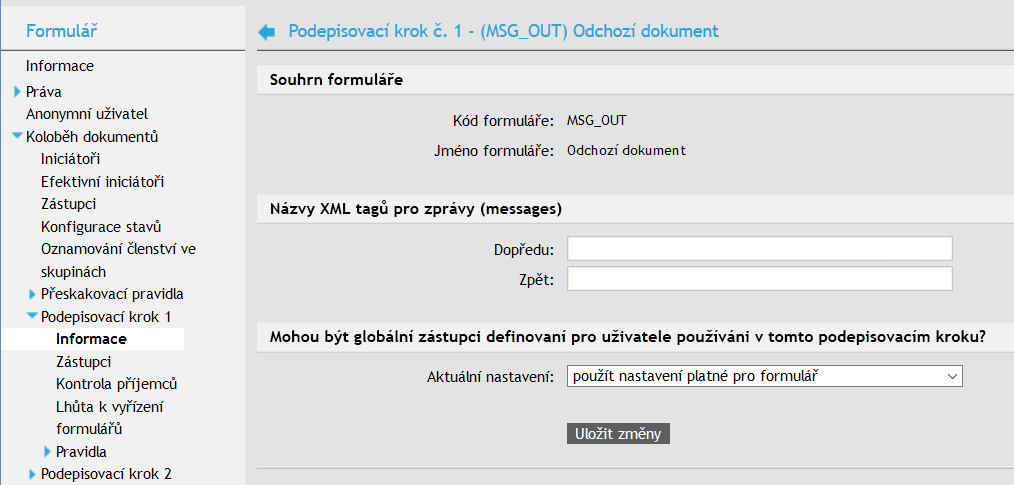The height and width of the screenshot is (485, 1014).
Task: Open Oznamování členství ve skupinách
Action: click(x=118, y=249)
